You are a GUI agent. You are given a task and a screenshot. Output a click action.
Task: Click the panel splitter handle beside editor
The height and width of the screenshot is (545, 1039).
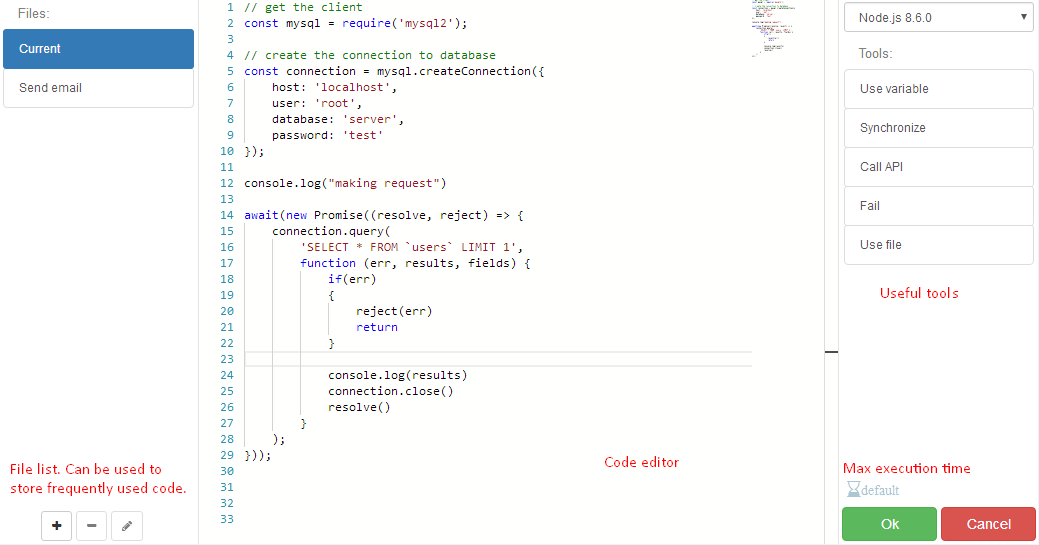(831, 351)
